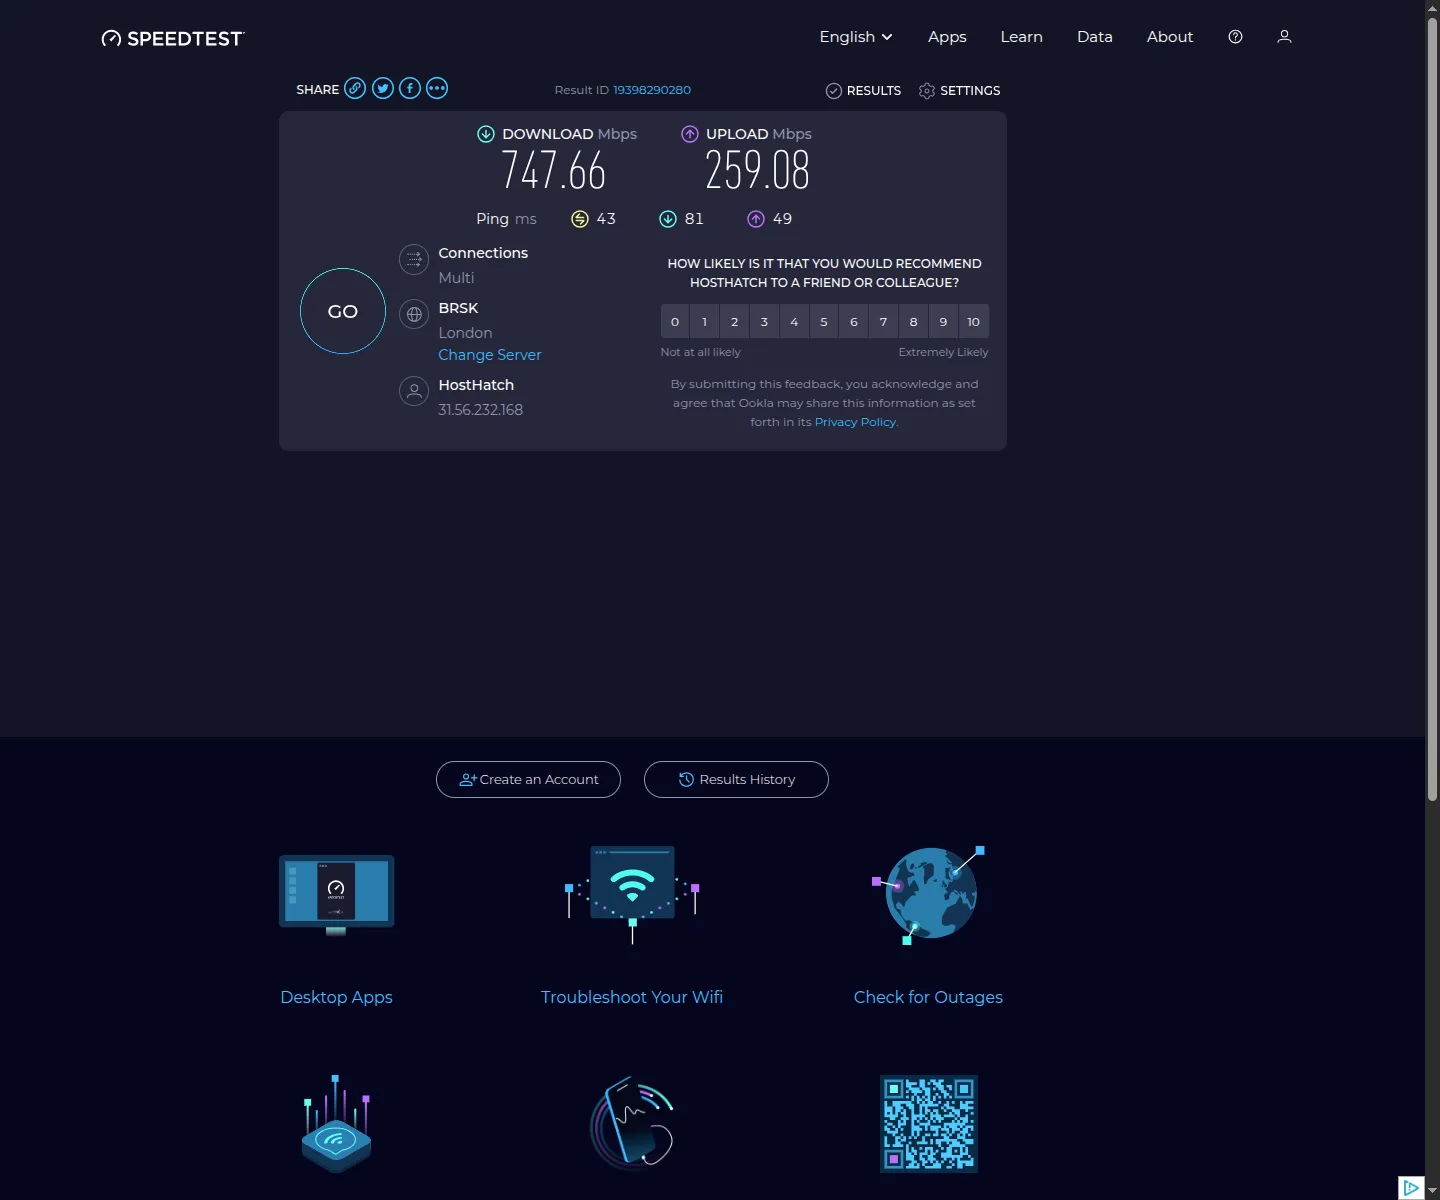Open the Learn menu item

[x=1021, y=37]
